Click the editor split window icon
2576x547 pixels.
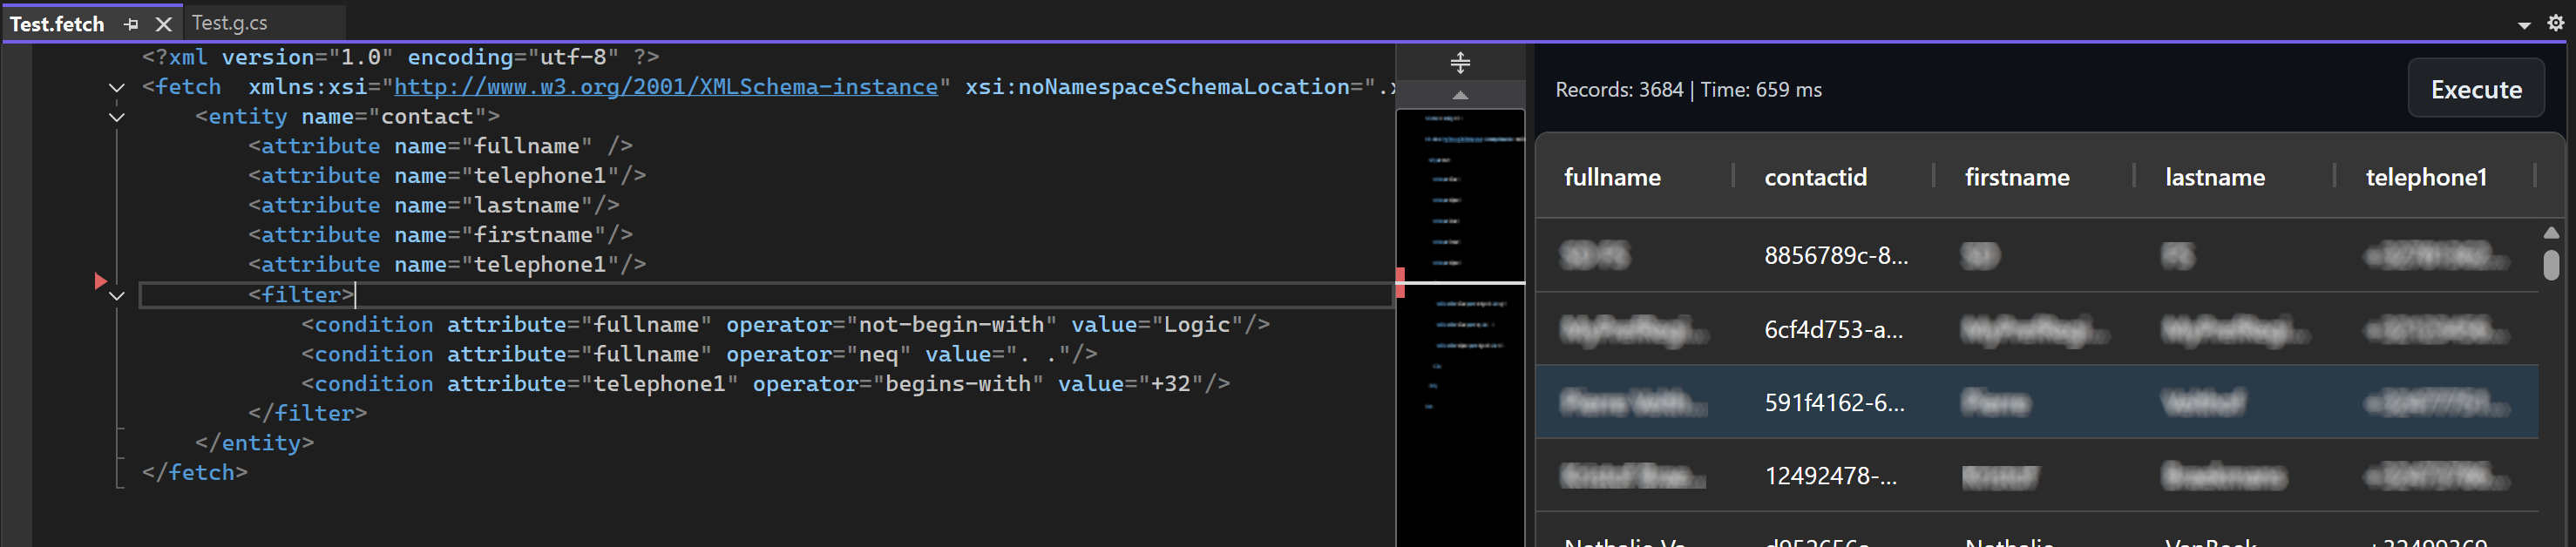point(1459,63)
